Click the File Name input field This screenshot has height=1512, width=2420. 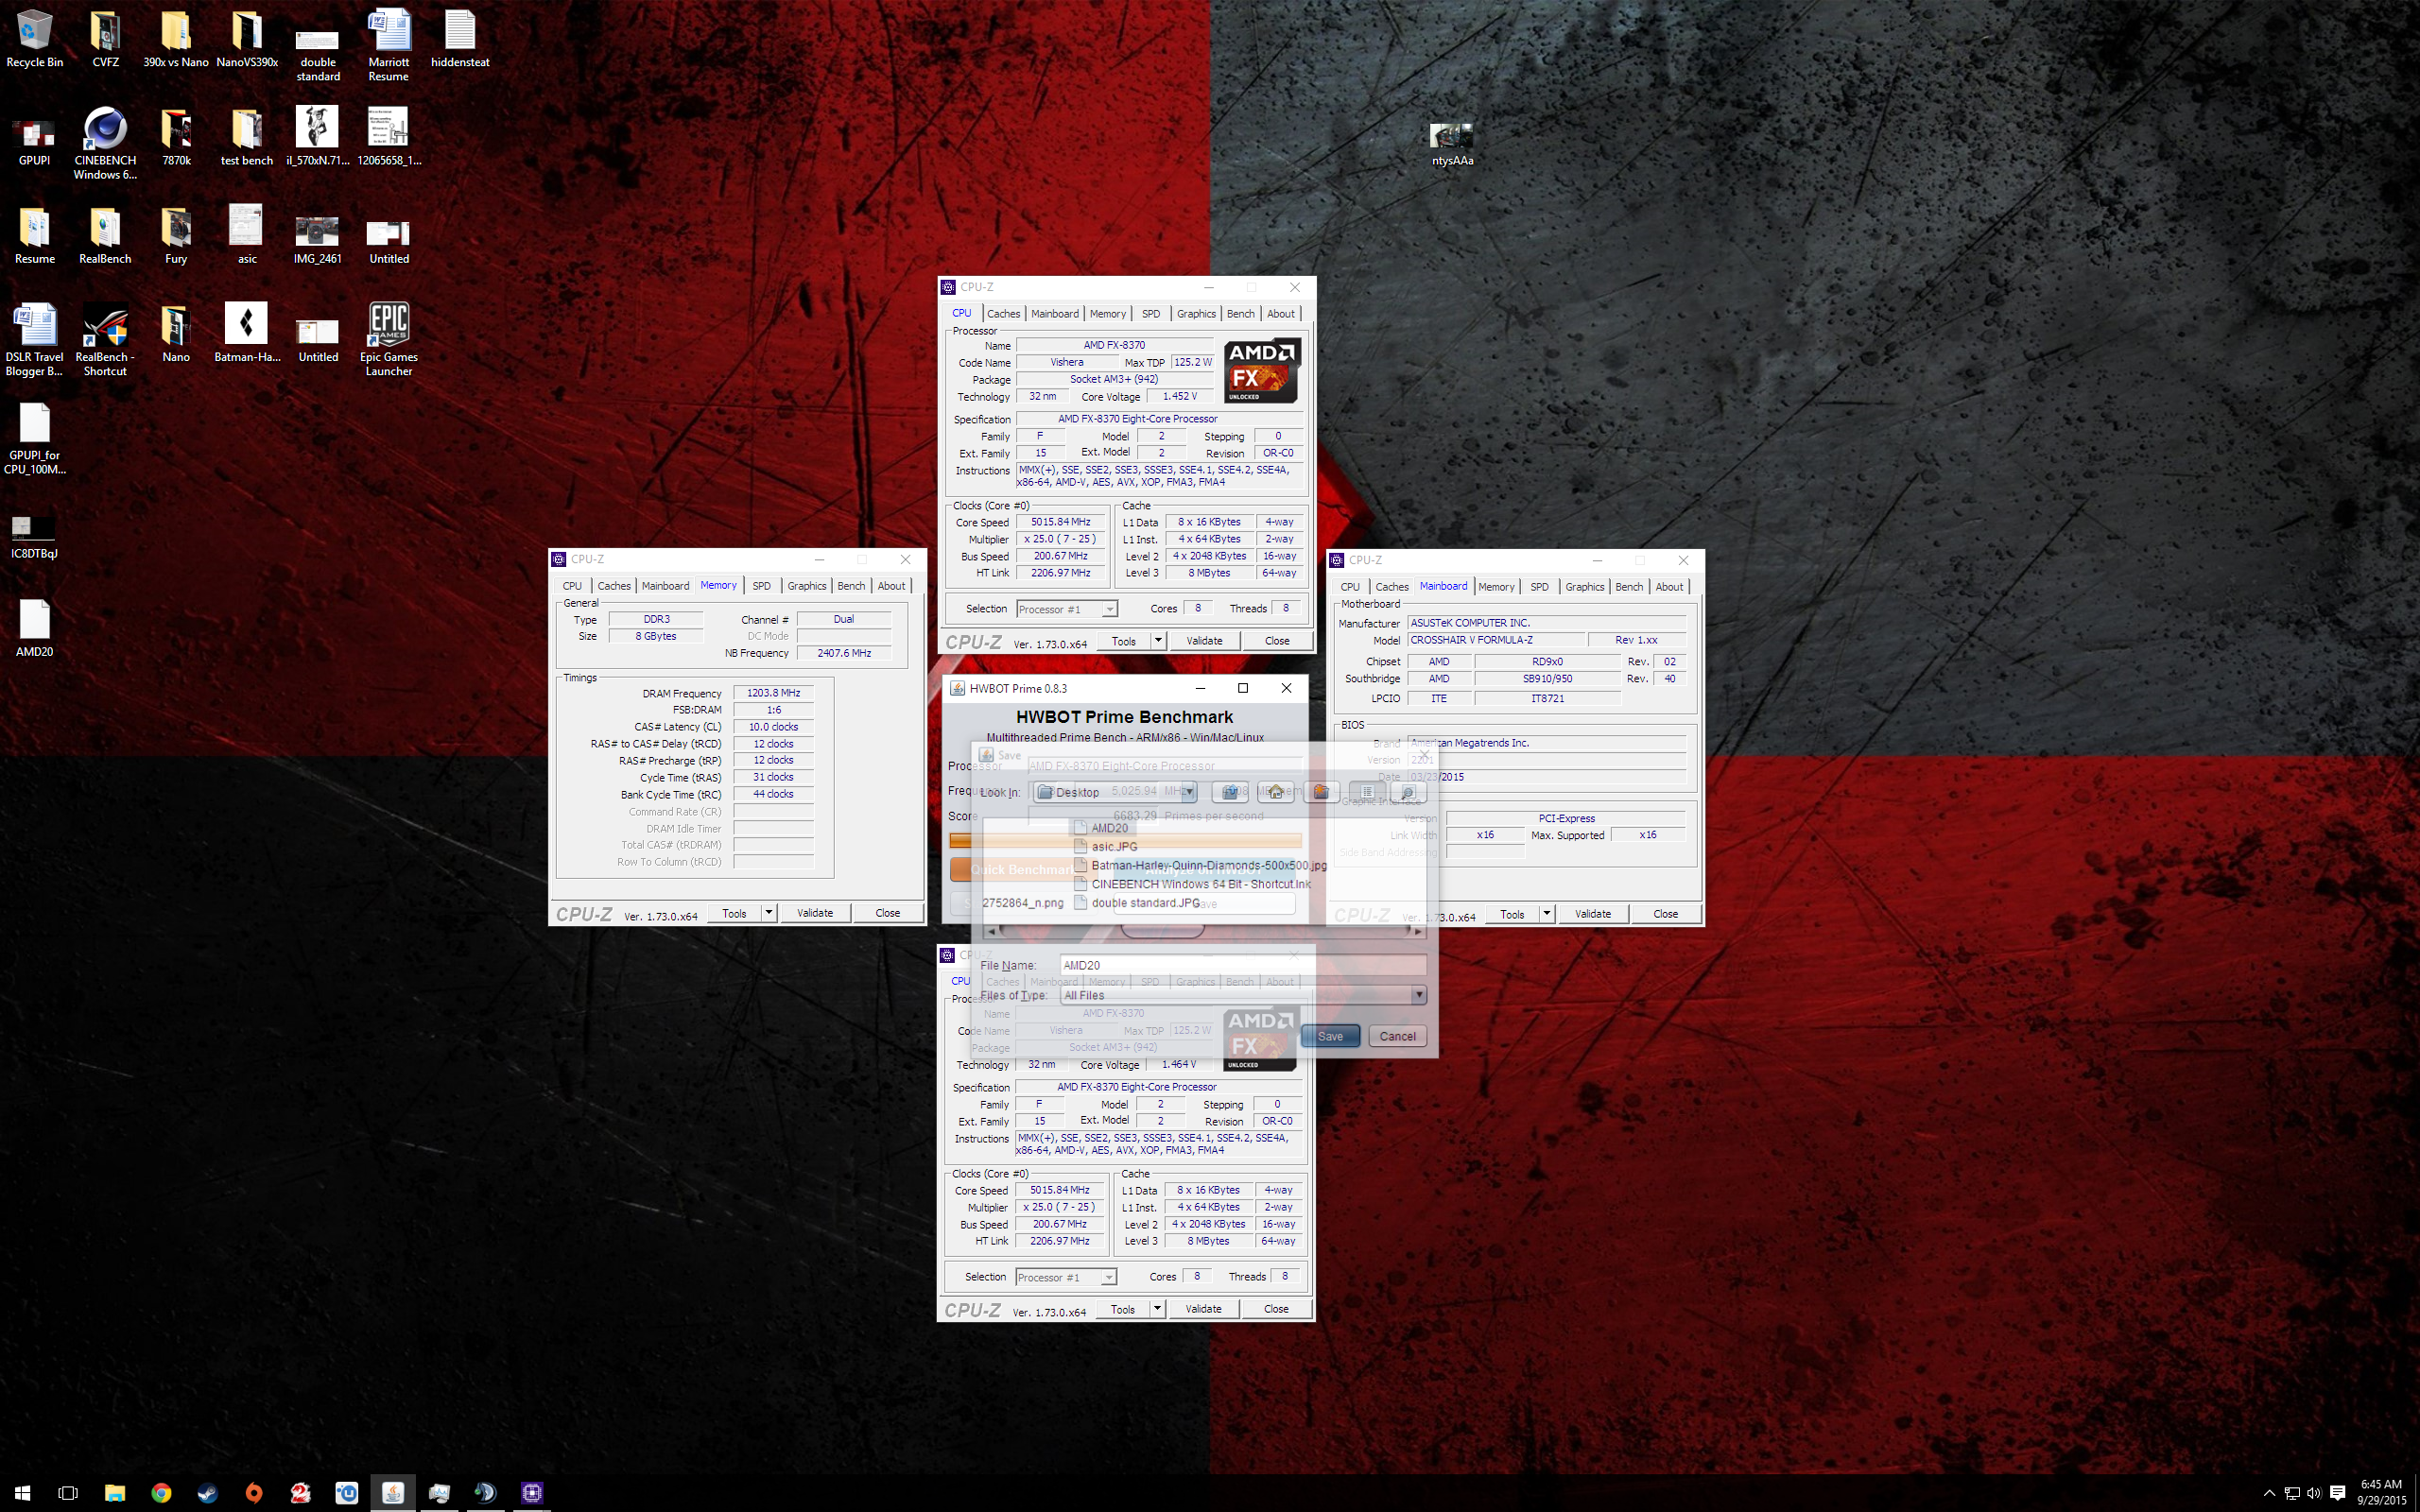click(1242, 965)
